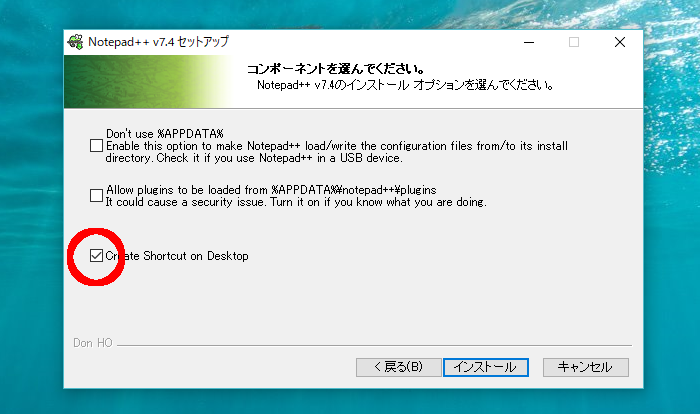This screenshot has height=414, width=700.
Task: Click the Notepad++ installer icon in title bar
Action: [75, 42]
